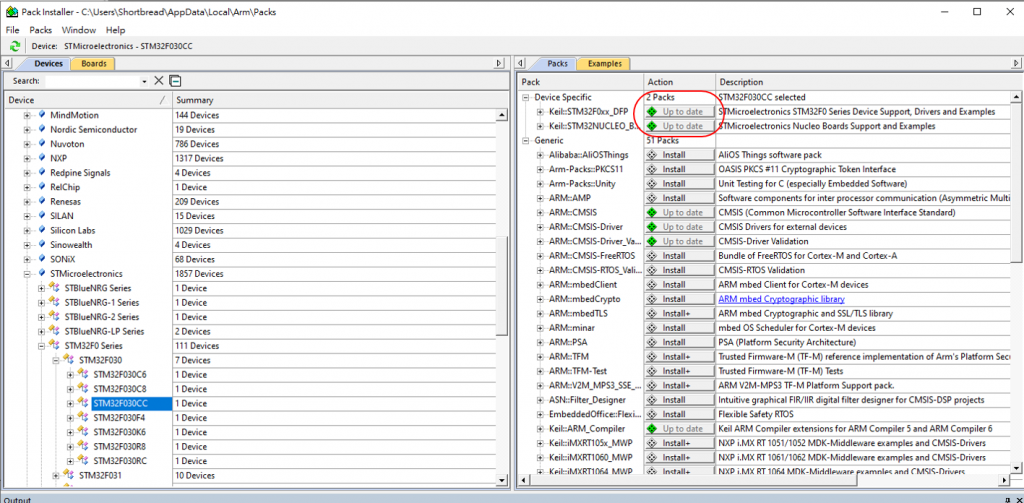This screenshot has height=503, width=1024.
Task: Collapse the Device Specific group
Action: click(526, 97)
